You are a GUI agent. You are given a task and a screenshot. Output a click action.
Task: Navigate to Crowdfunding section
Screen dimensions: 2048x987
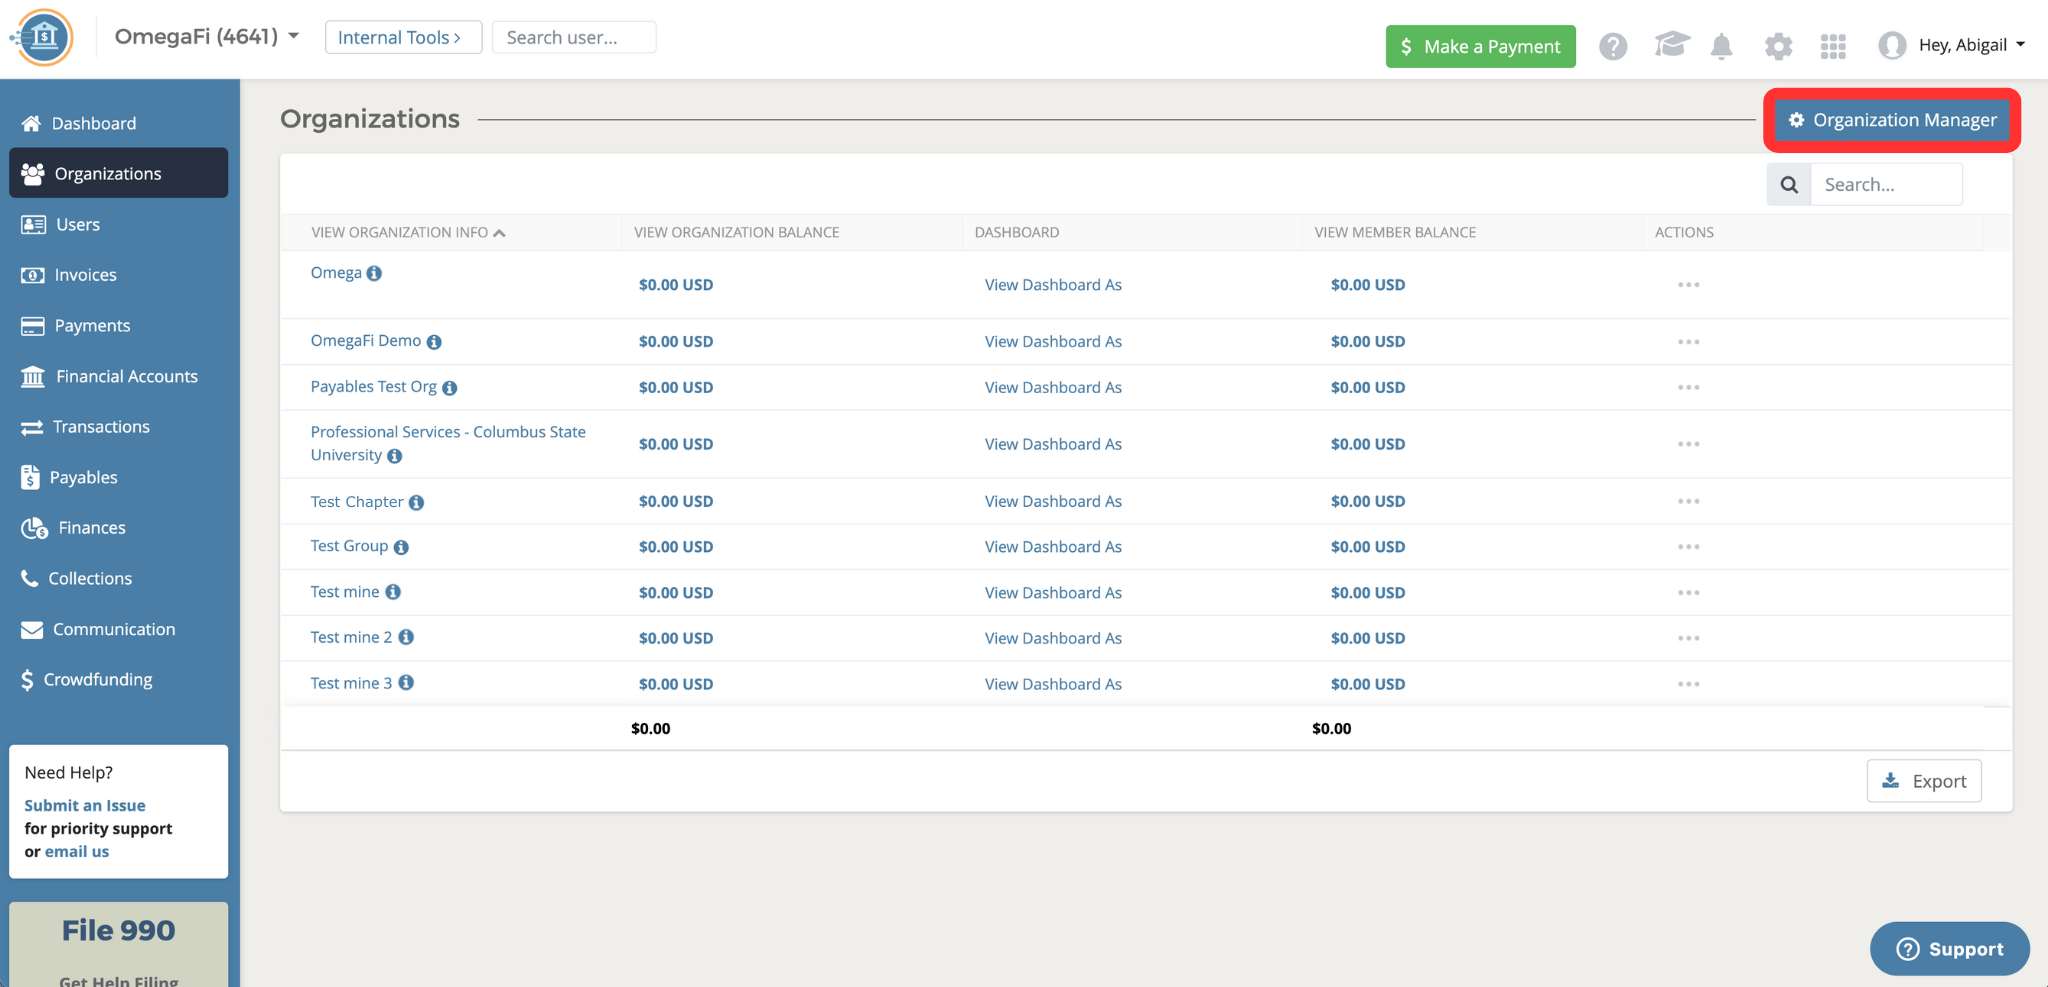[98, 680]
